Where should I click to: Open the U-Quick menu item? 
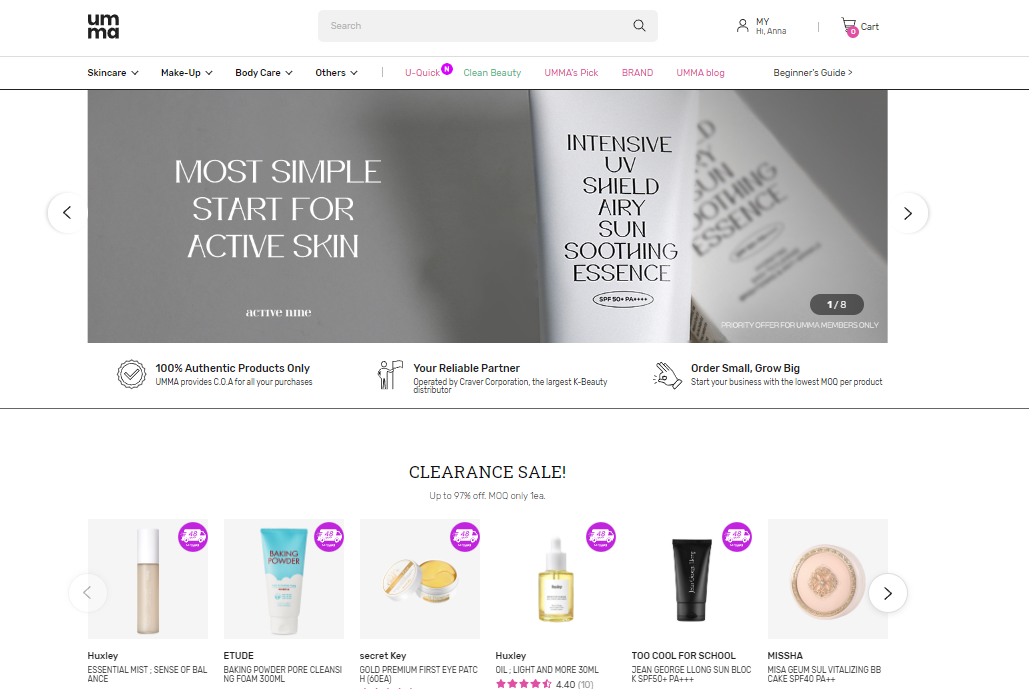tap(423, 73)
